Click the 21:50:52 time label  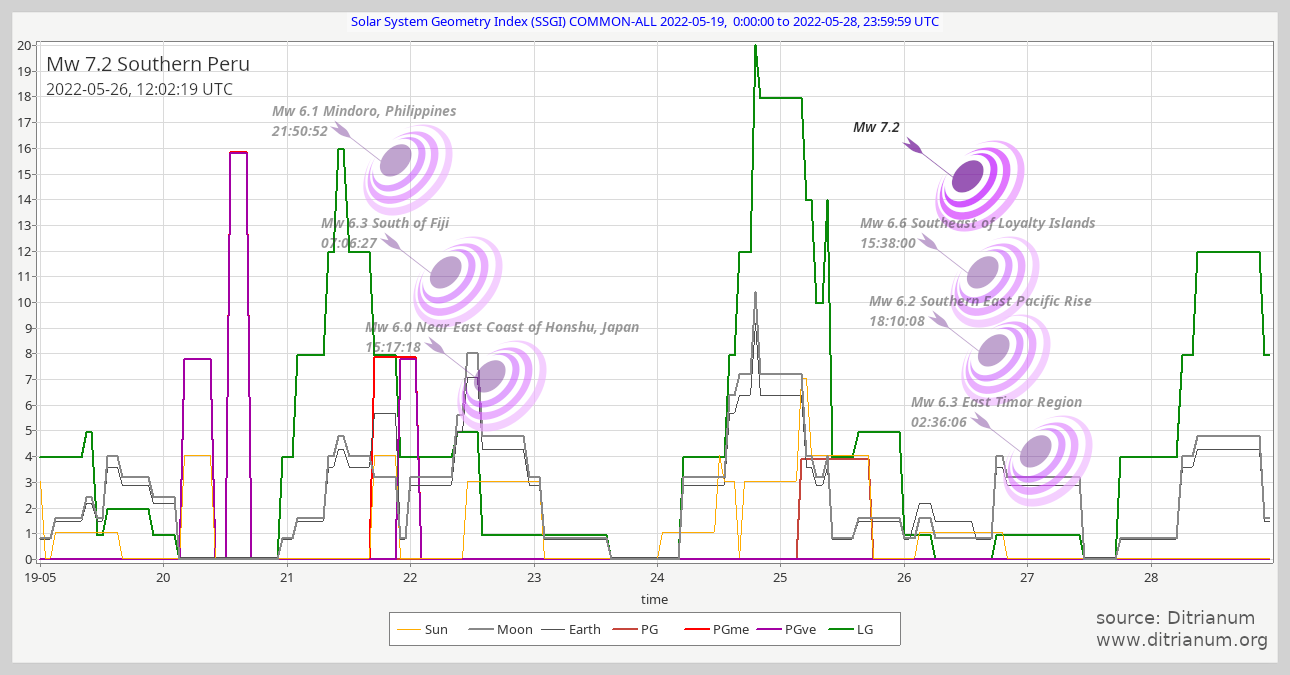[x=300, y=131]
